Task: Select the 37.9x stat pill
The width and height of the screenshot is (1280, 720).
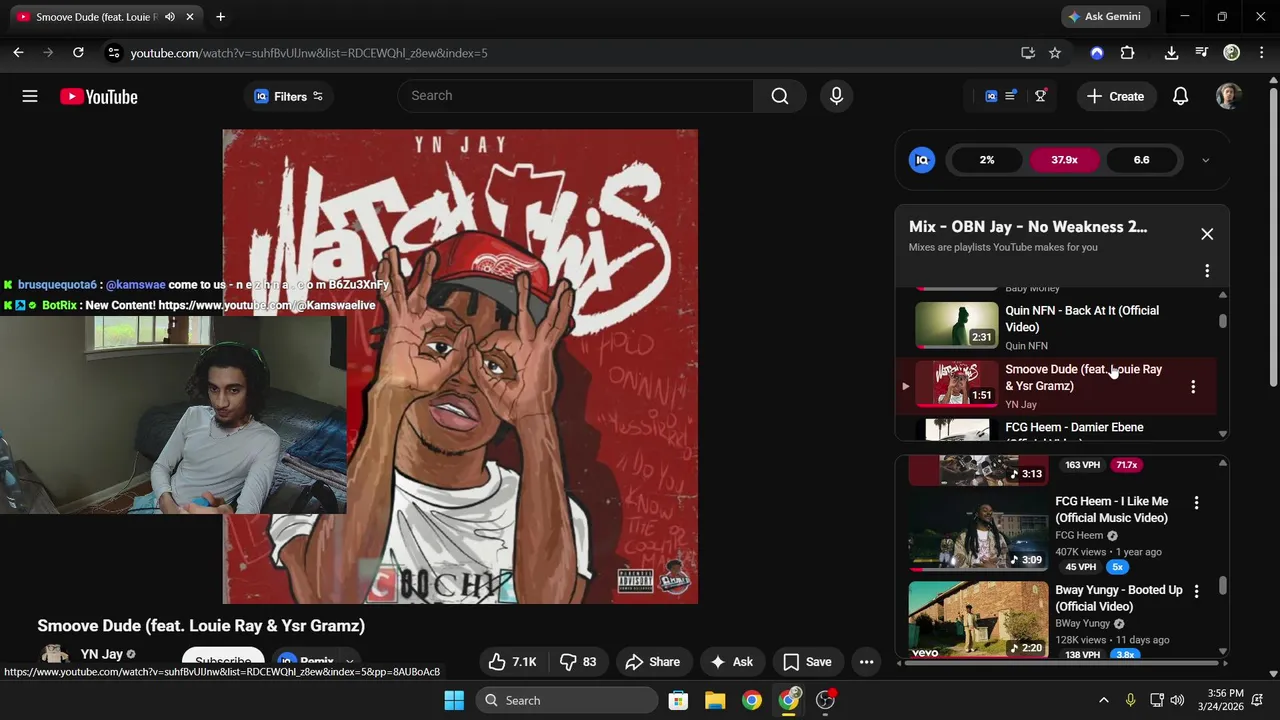Action: (x=1064, y=160)
